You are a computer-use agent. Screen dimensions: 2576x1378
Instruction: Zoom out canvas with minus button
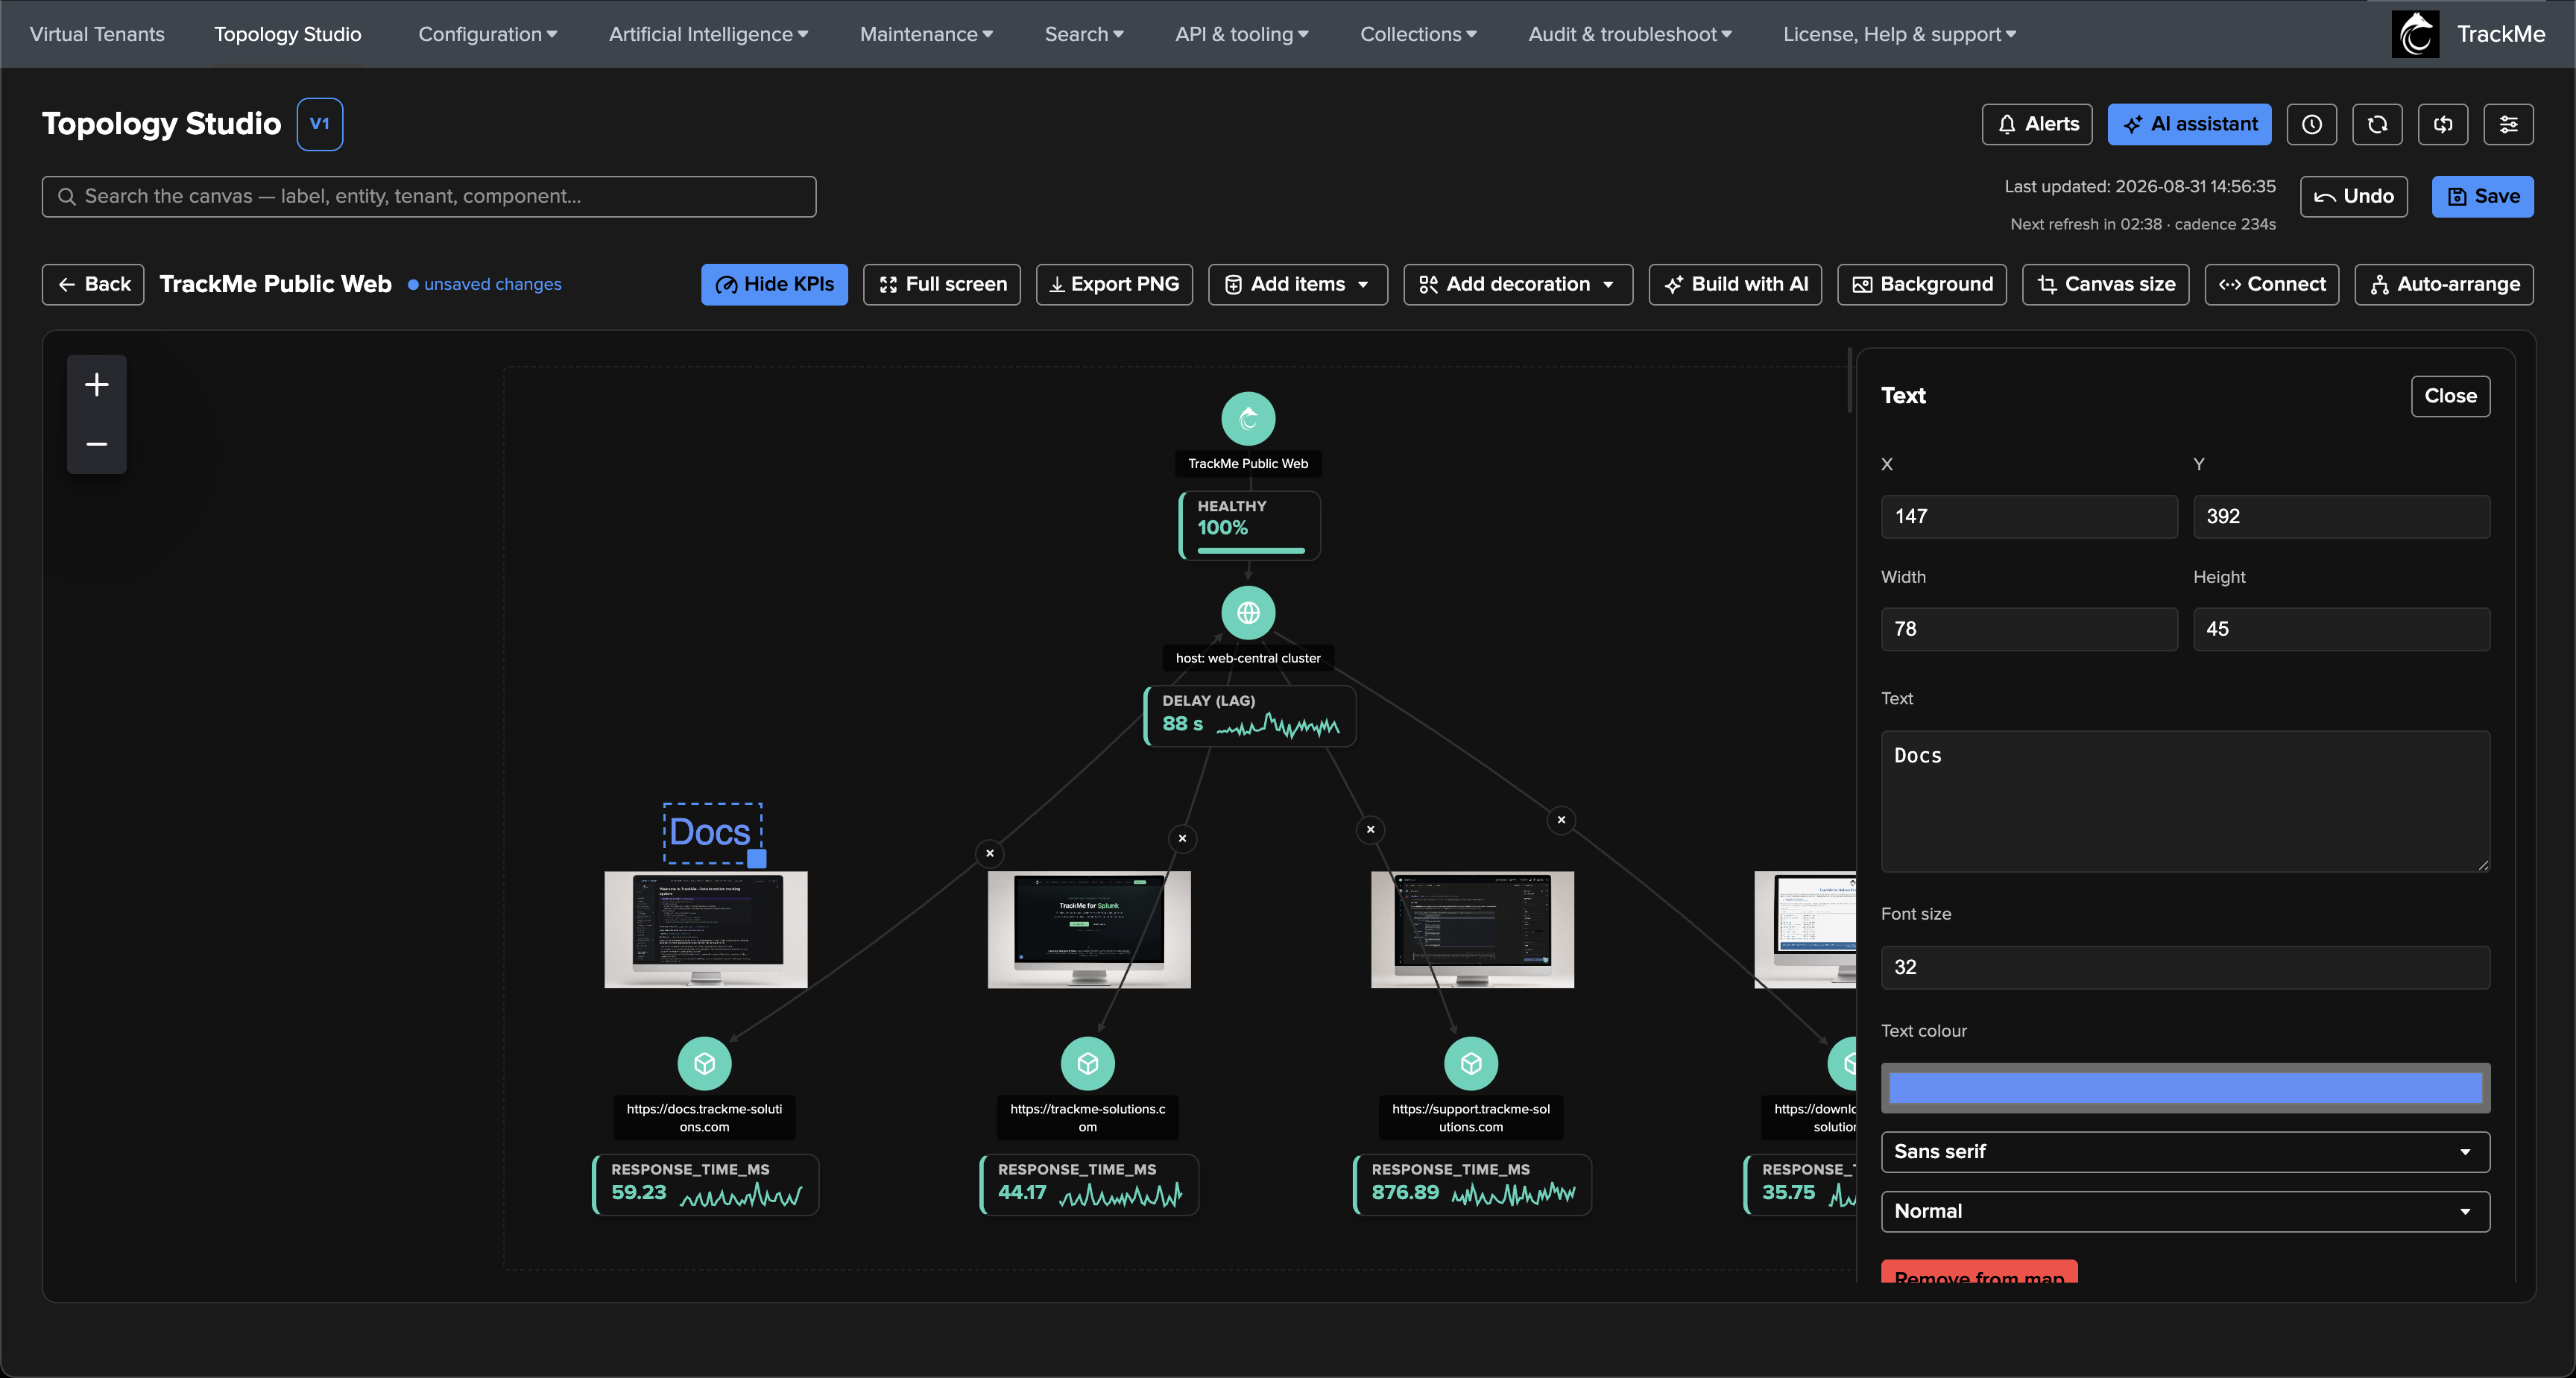tap(96, 444)
